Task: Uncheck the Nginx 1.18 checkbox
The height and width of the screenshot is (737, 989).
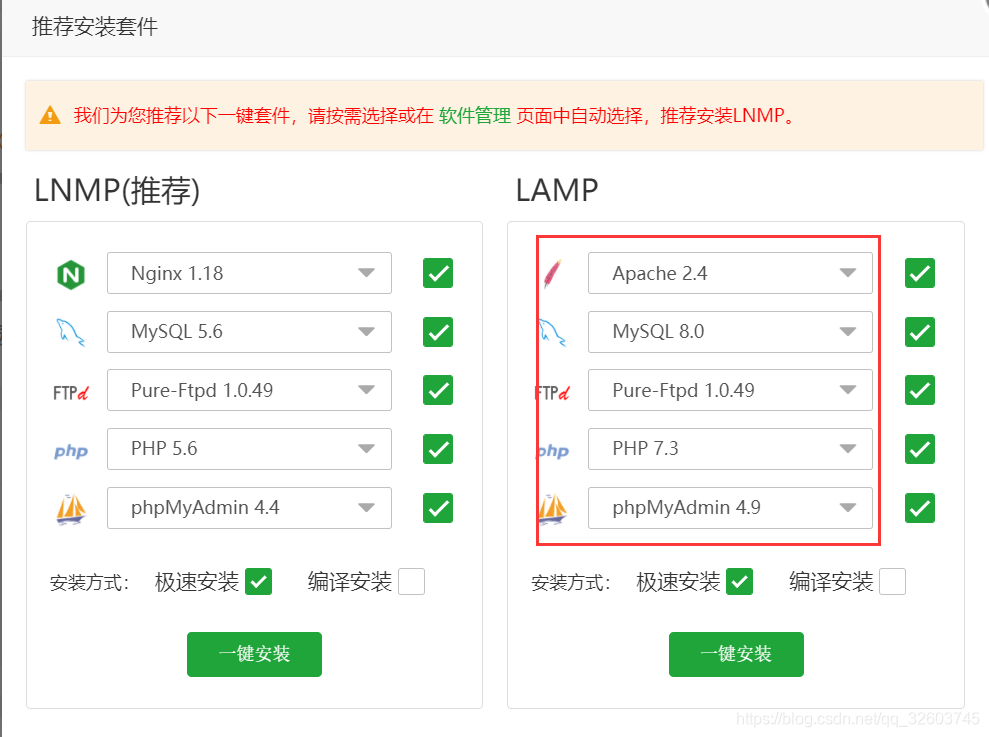Action: coord(438,273)
